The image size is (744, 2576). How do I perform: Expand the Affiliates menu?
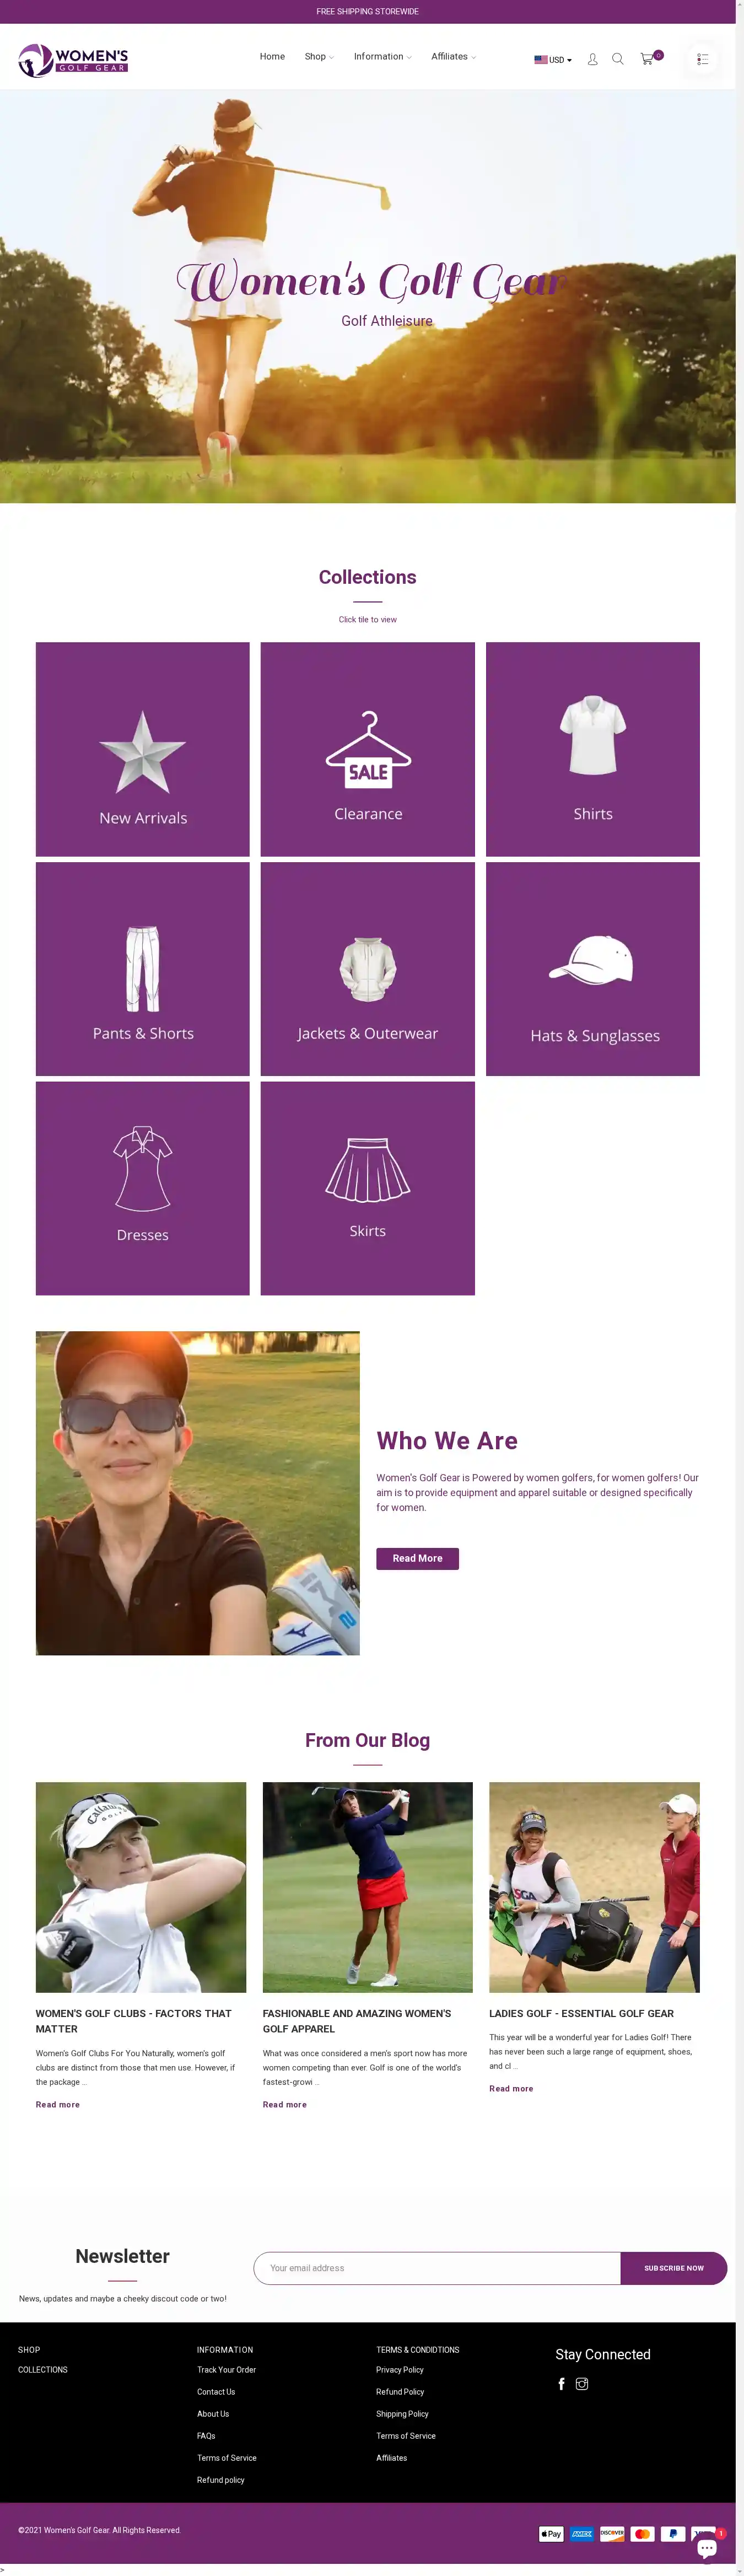coord(453,57)
